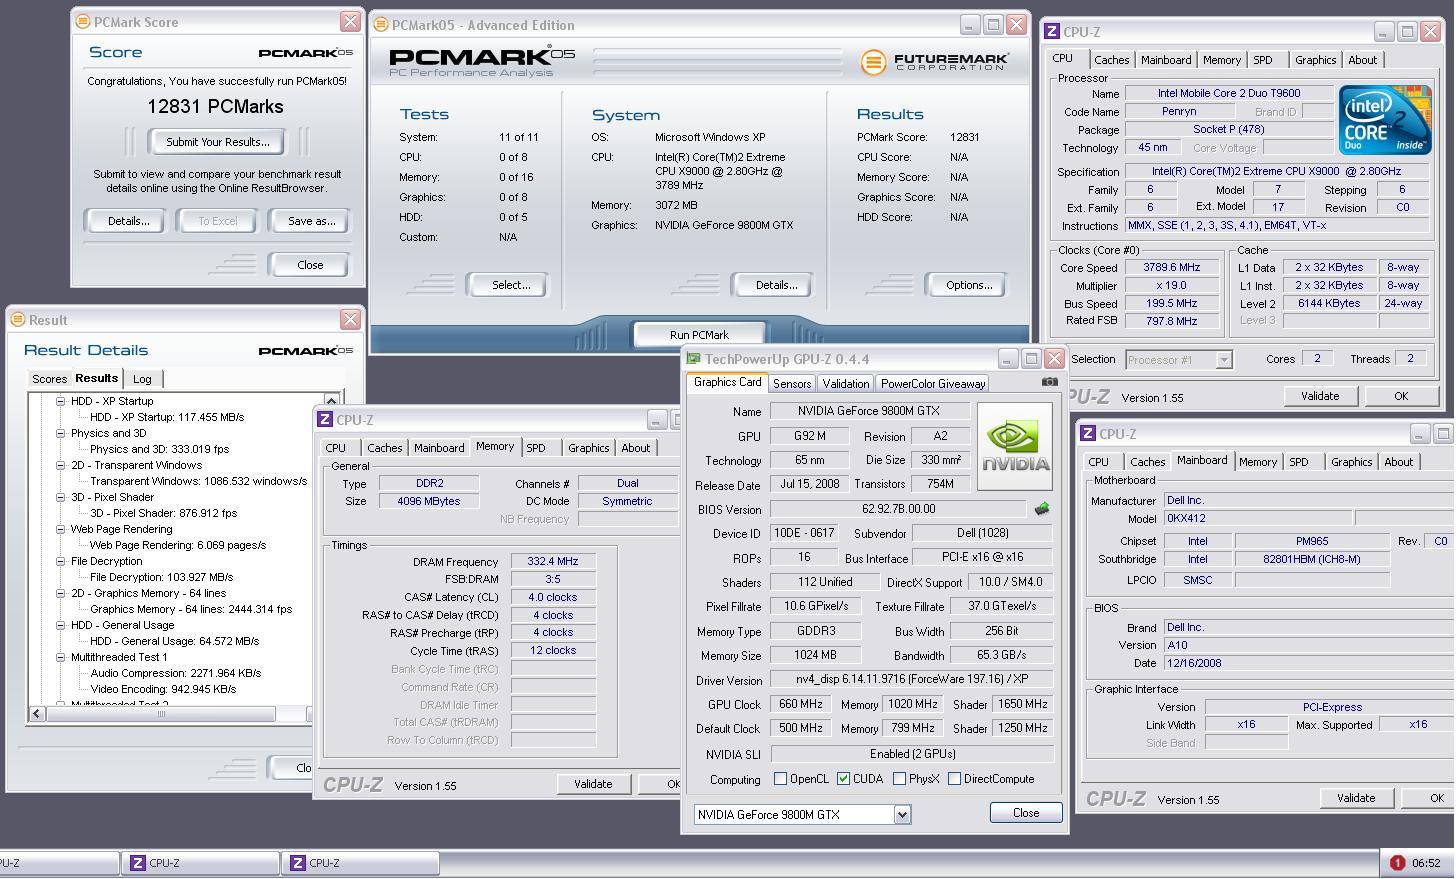Click the PCMark Score window title icon
The height and width of the screenshot is (879, 1456).
coord(83,21)
